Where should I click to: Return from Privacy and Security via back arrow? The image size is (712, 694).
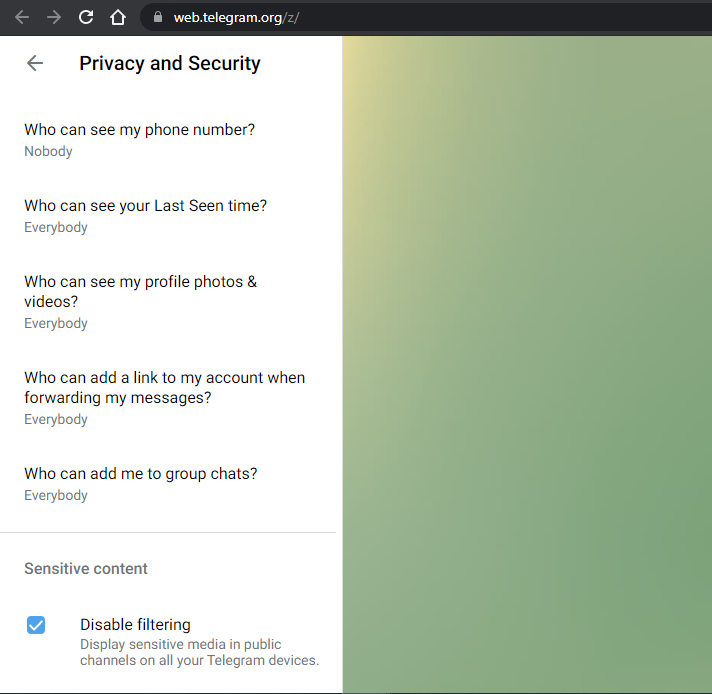point(35,63)
